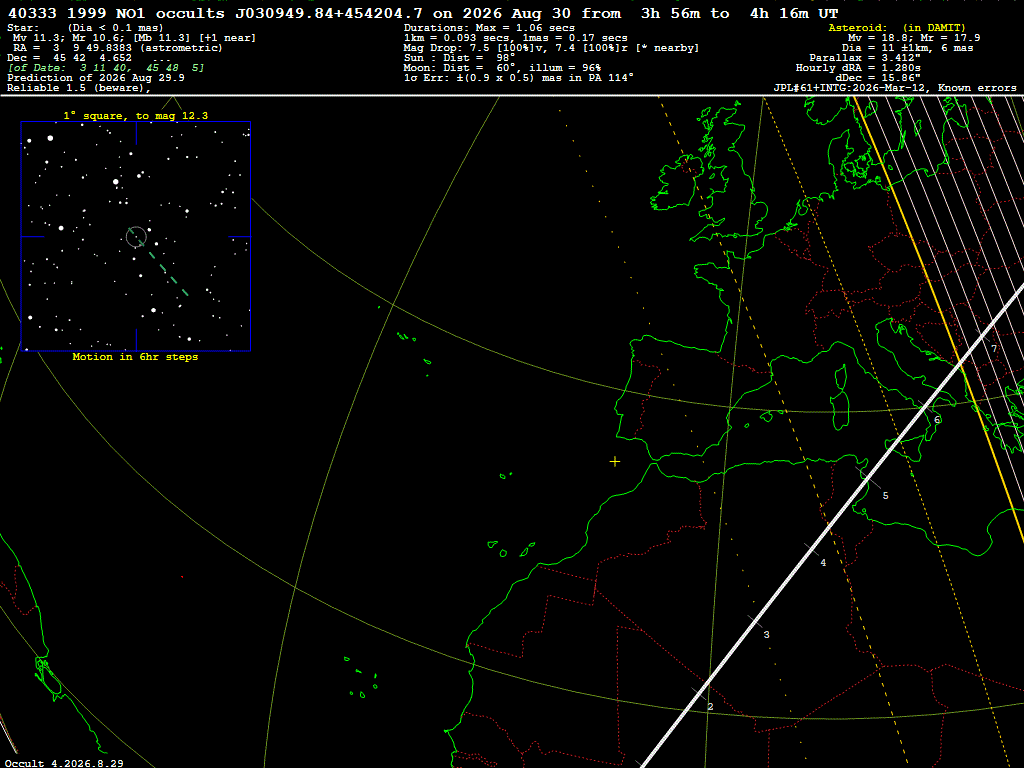The width and height of the screenshot is (1024, 768).
Task: Click the large bright star in finder chart top-left
Action: point(50,138)
